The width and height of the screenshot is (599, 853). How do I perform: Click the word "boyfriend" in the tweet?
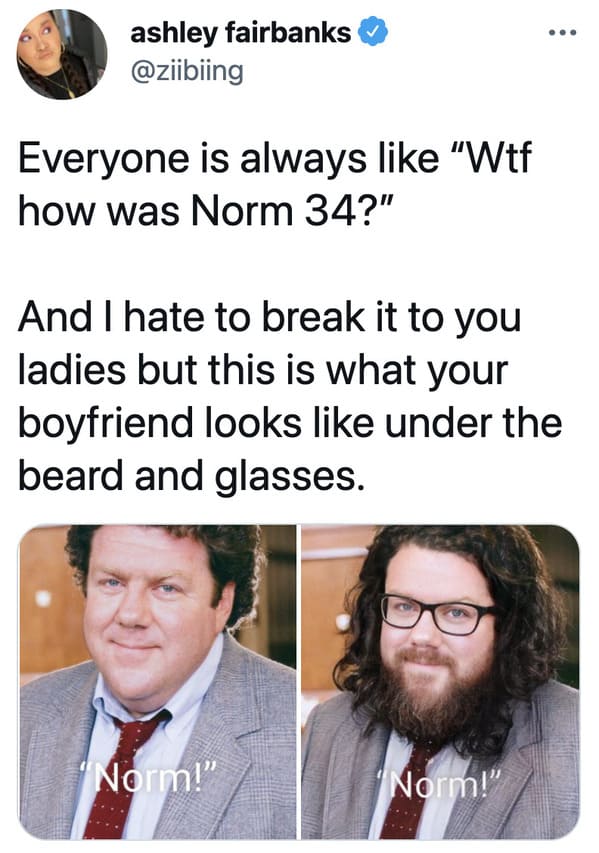pos(106,422)
